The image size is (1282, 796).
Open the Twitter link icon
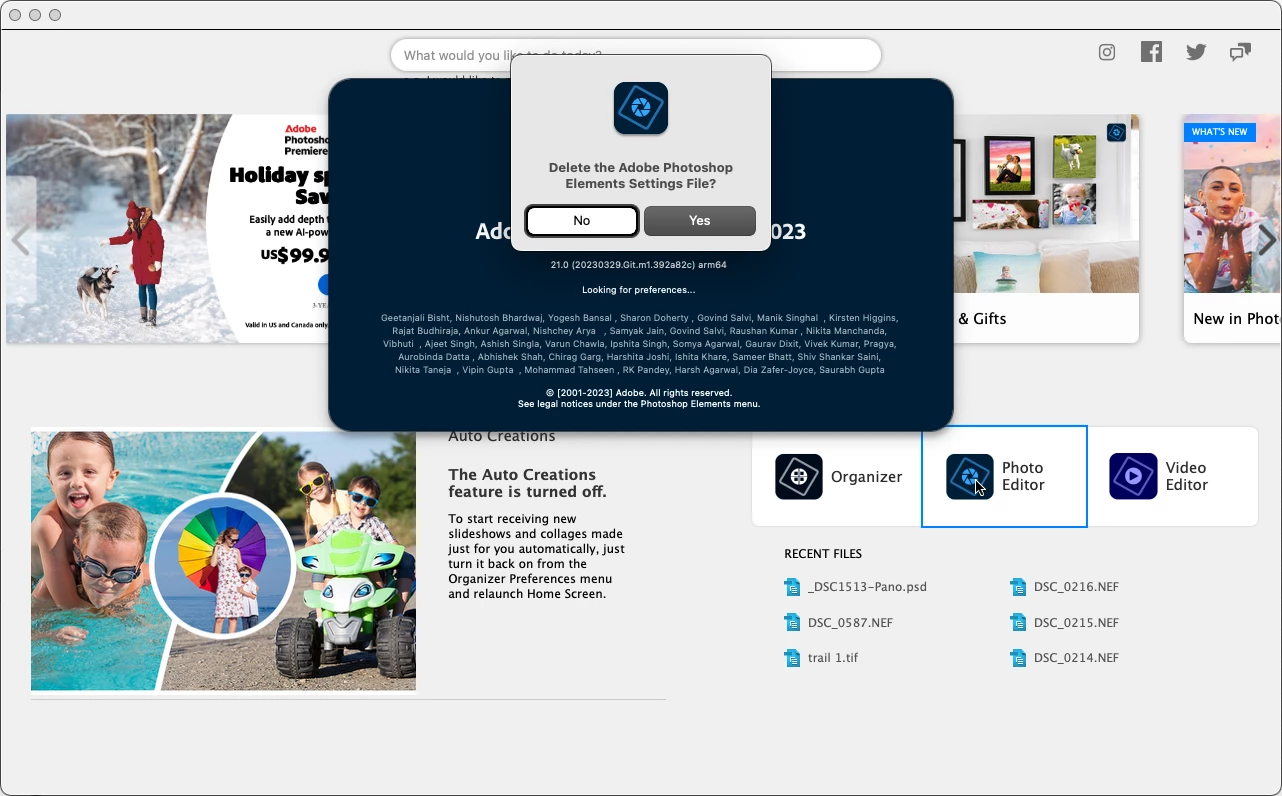(1196, 53)
